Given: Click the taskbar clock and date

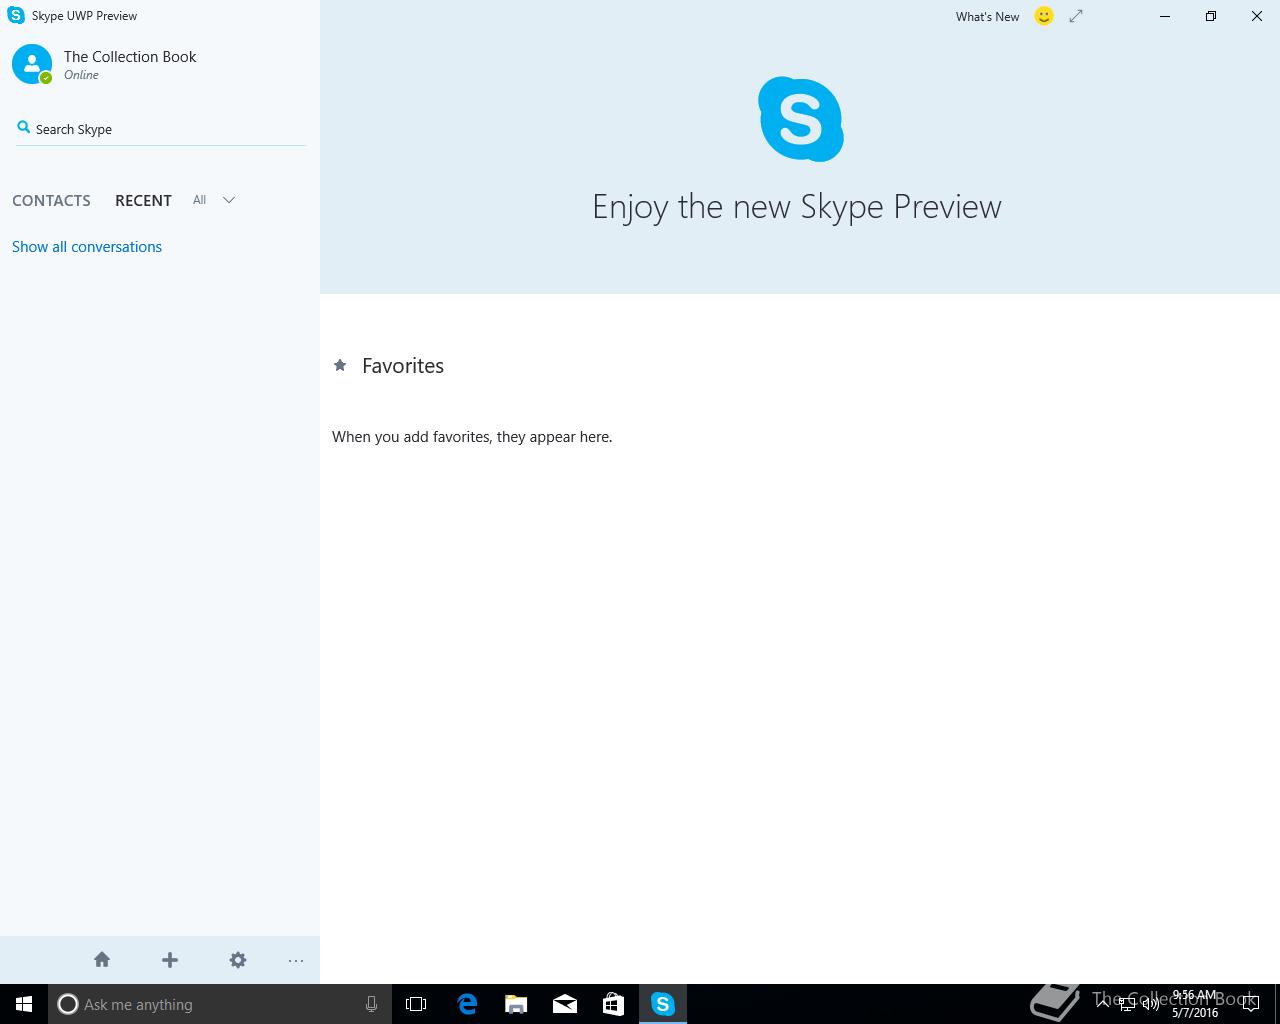Looking at the screenshot, I should tap(1195, 1004).
